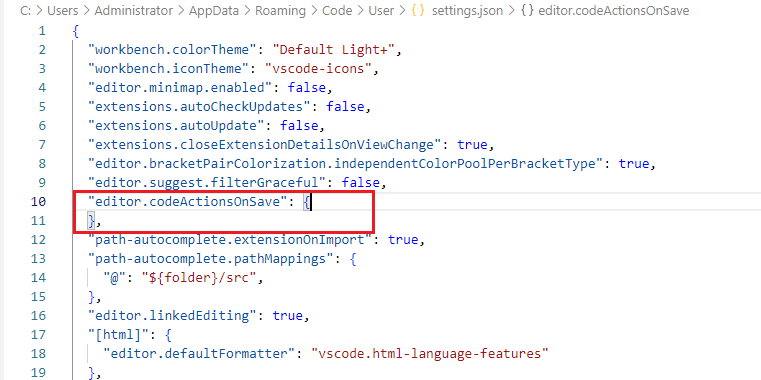Click the "path-autocomplete.pathMappings" key
The height and width of the screenshot is (380, 761).
coord(210,259)
